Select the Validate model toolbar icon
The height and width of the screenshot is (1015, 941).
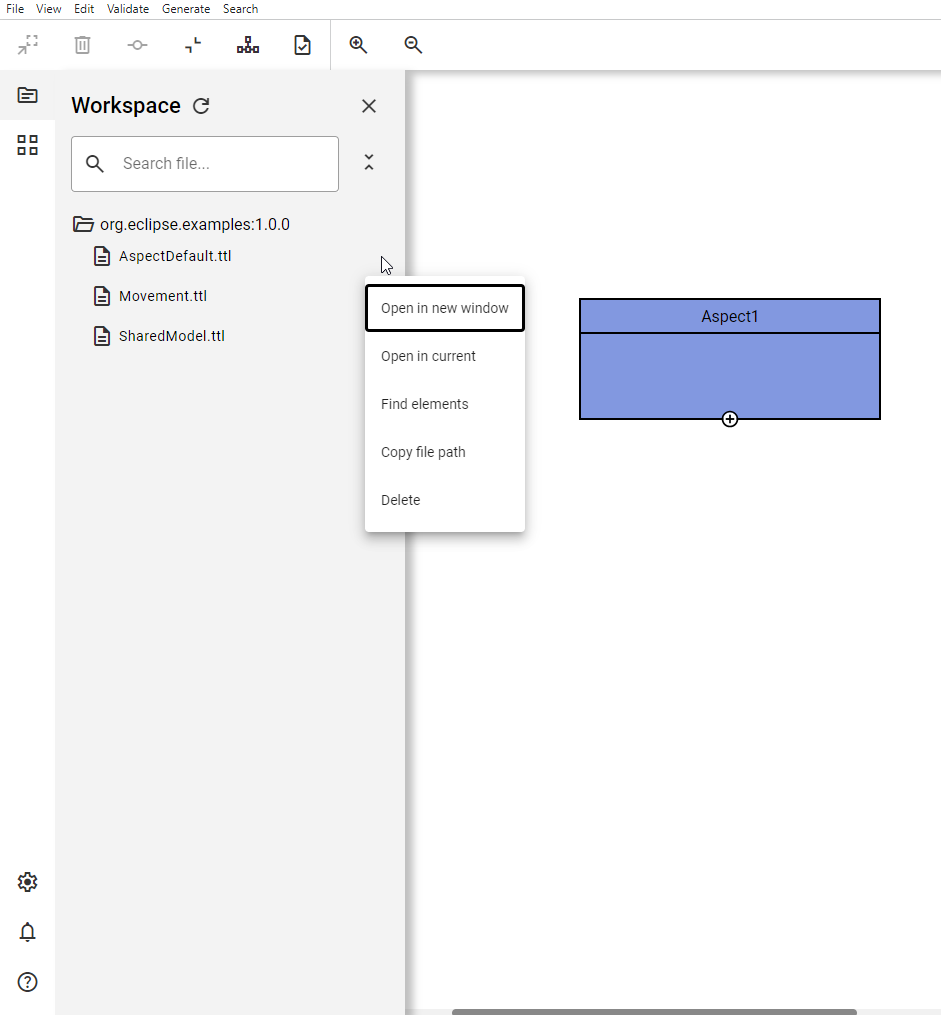tap(302, 44)
